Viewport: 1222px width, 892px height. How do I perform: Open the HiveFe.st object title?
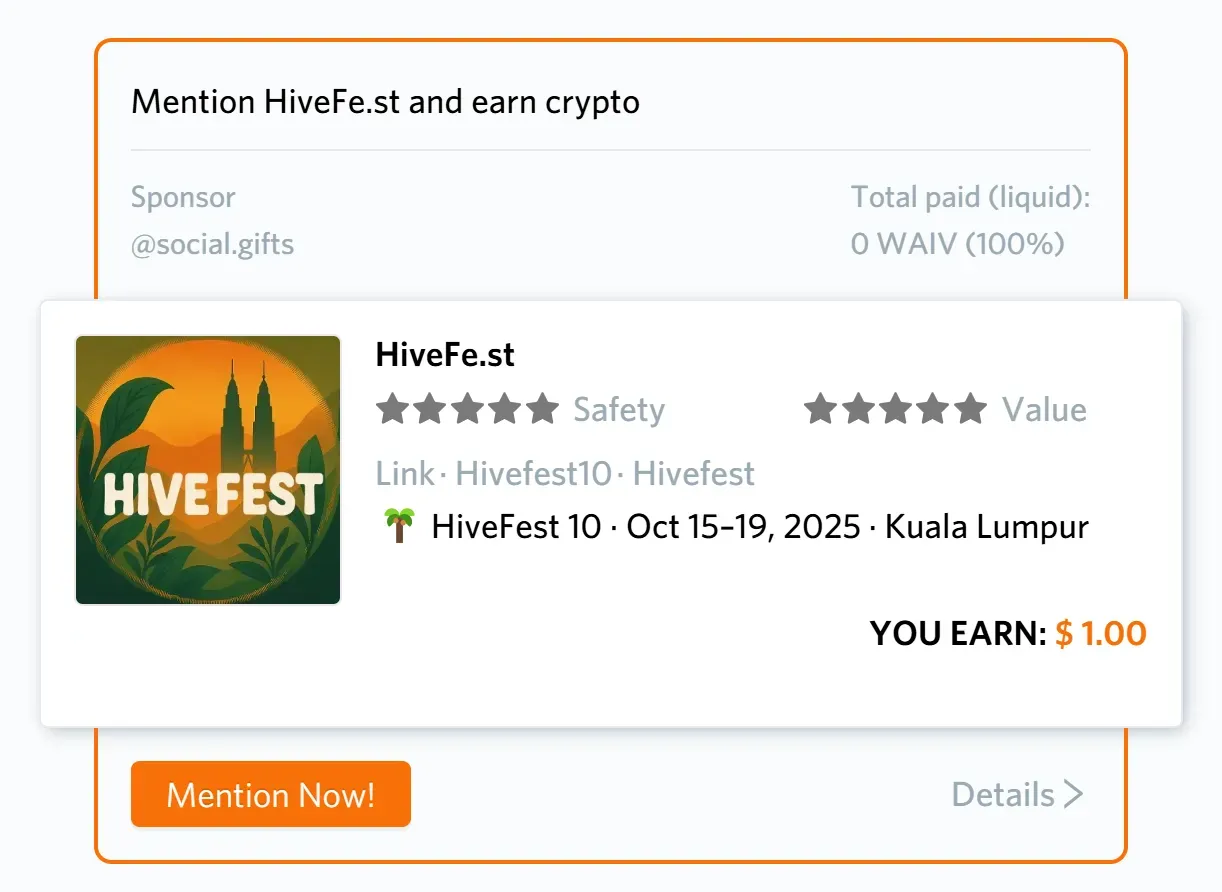click(445, 354)
